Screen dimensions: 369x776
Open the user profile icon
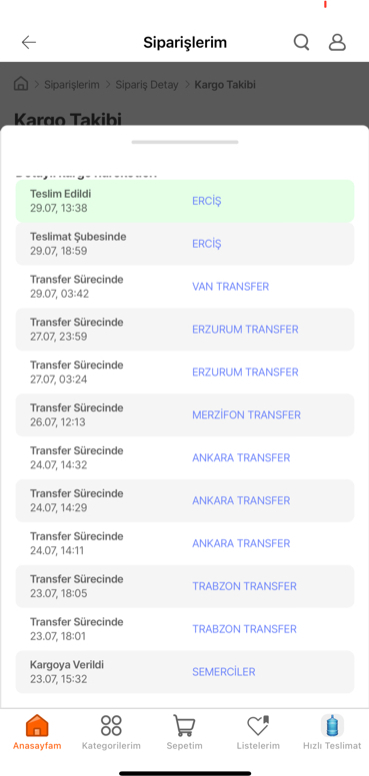pos(337,43)
